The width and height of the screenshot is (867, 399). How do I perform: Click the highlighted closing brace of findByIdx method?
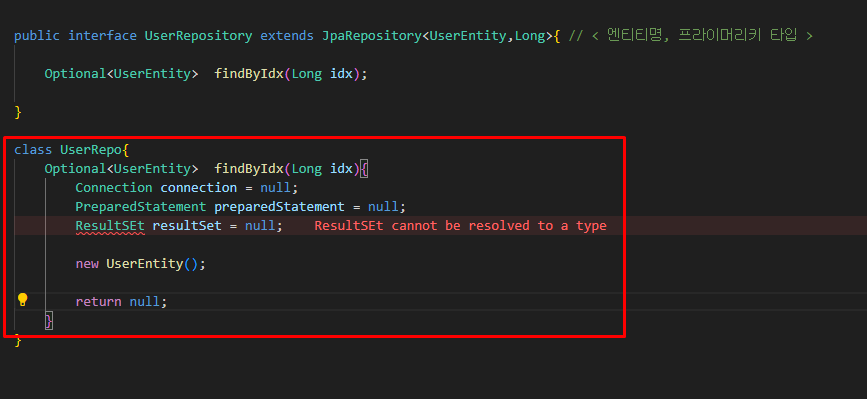[x=49, y=321]
